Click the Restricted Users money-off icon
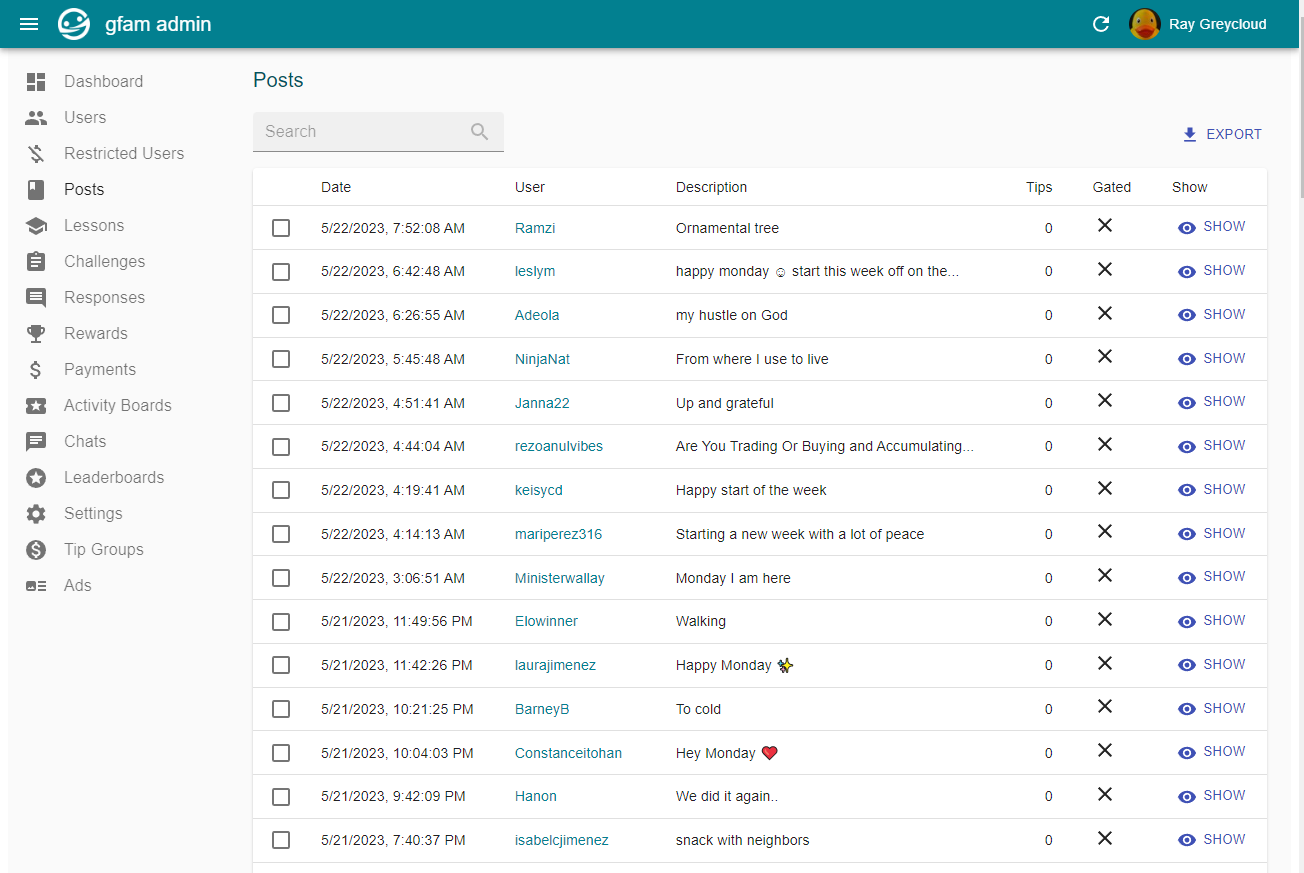The width and height of the screenshot is (1304, 873). pyautogui.click(x=36, y=154)
